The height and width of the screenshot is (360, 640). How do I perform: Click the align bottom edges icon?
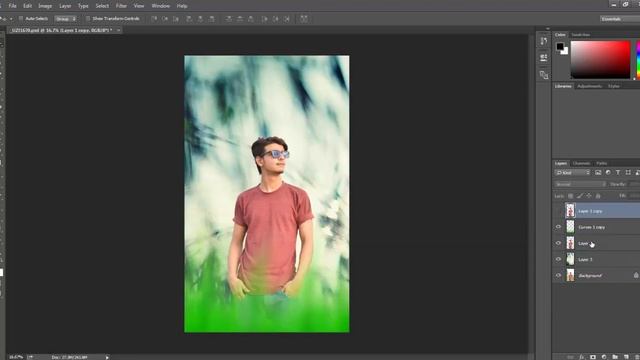click(x=176, y=19)
